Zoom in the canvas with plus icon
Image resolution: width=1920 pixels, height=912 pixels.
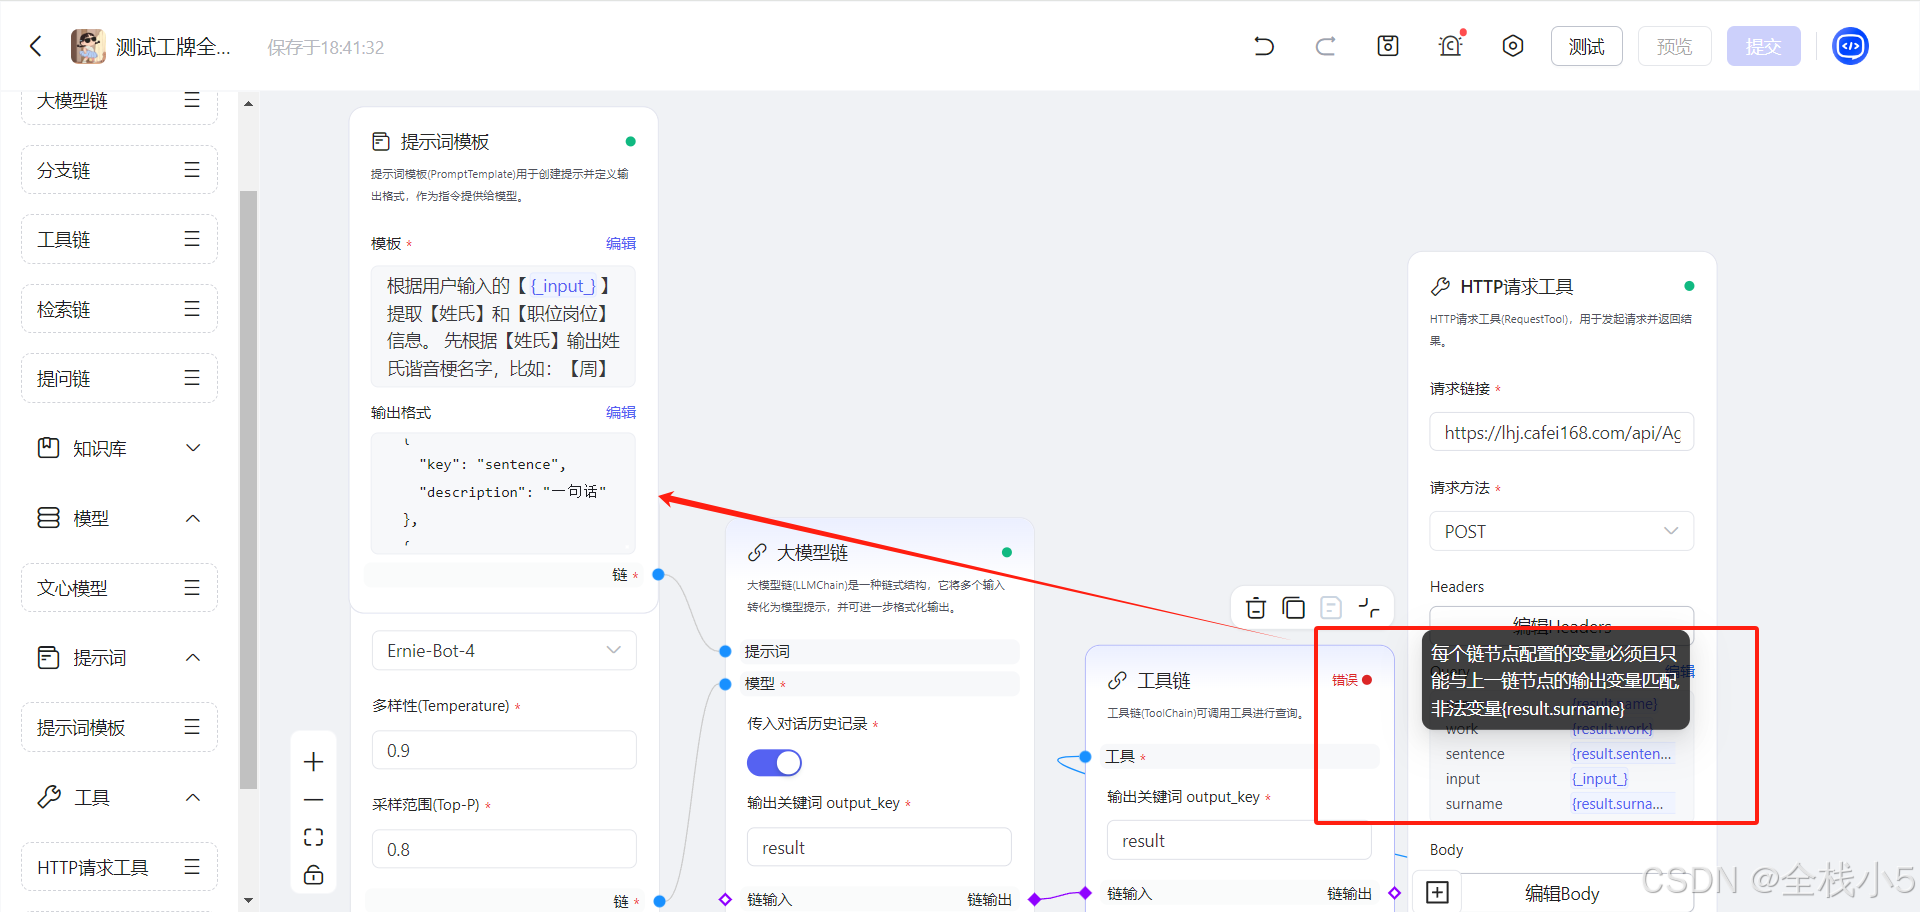[x=313, y=762]
